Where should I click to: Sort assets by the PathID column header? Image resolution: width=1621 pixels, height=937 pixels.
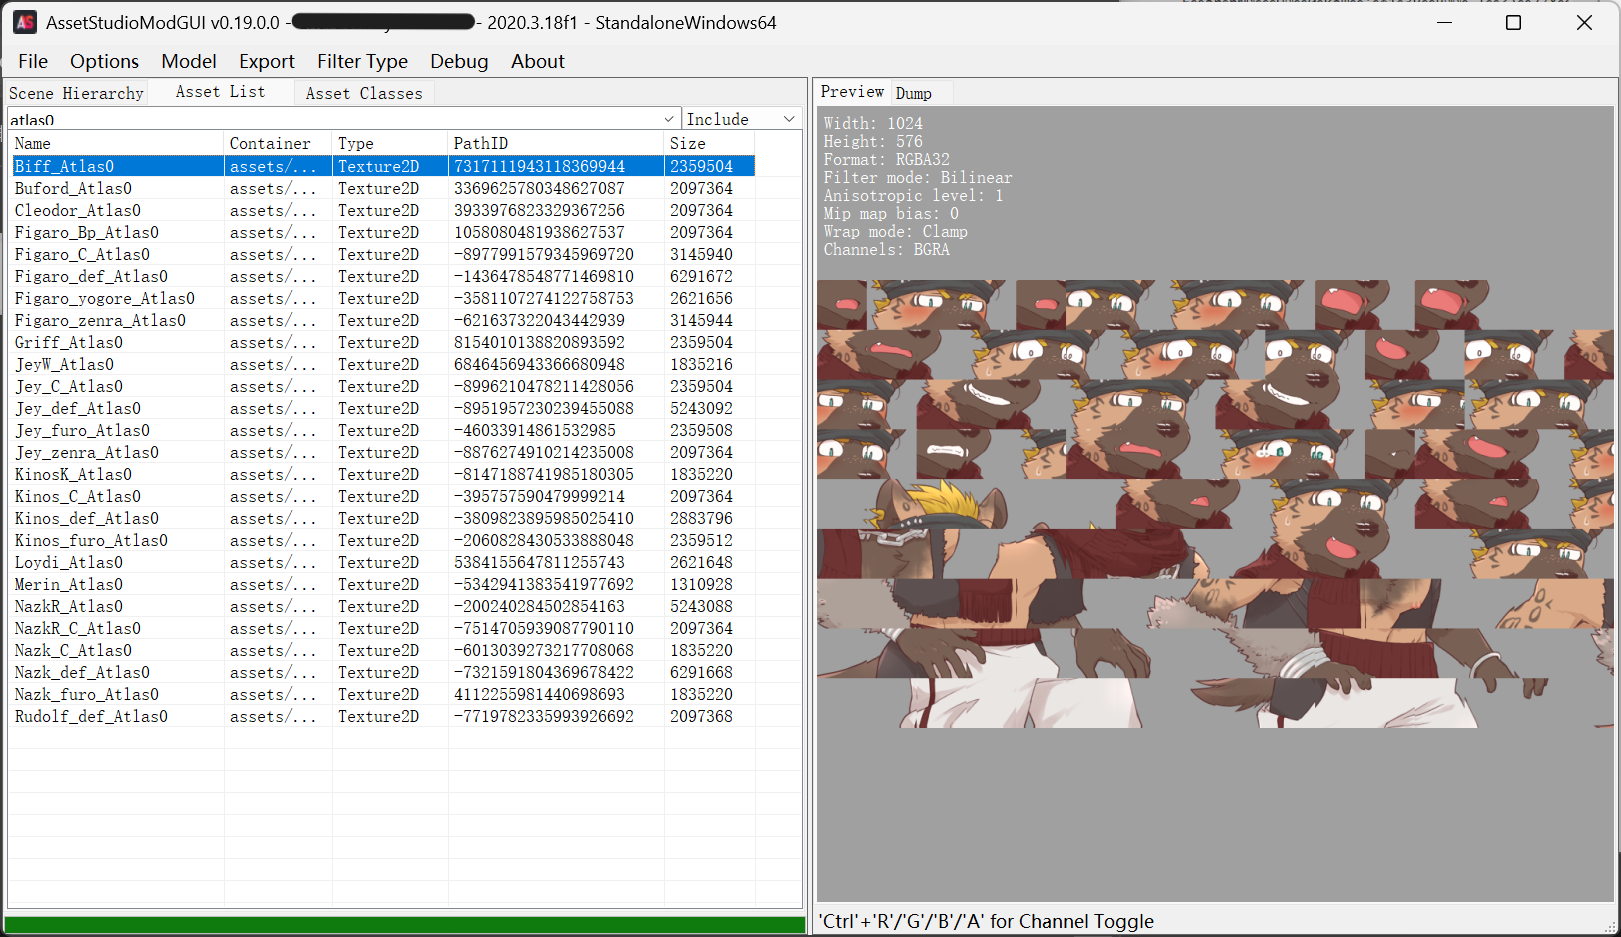tap(556, 143)
